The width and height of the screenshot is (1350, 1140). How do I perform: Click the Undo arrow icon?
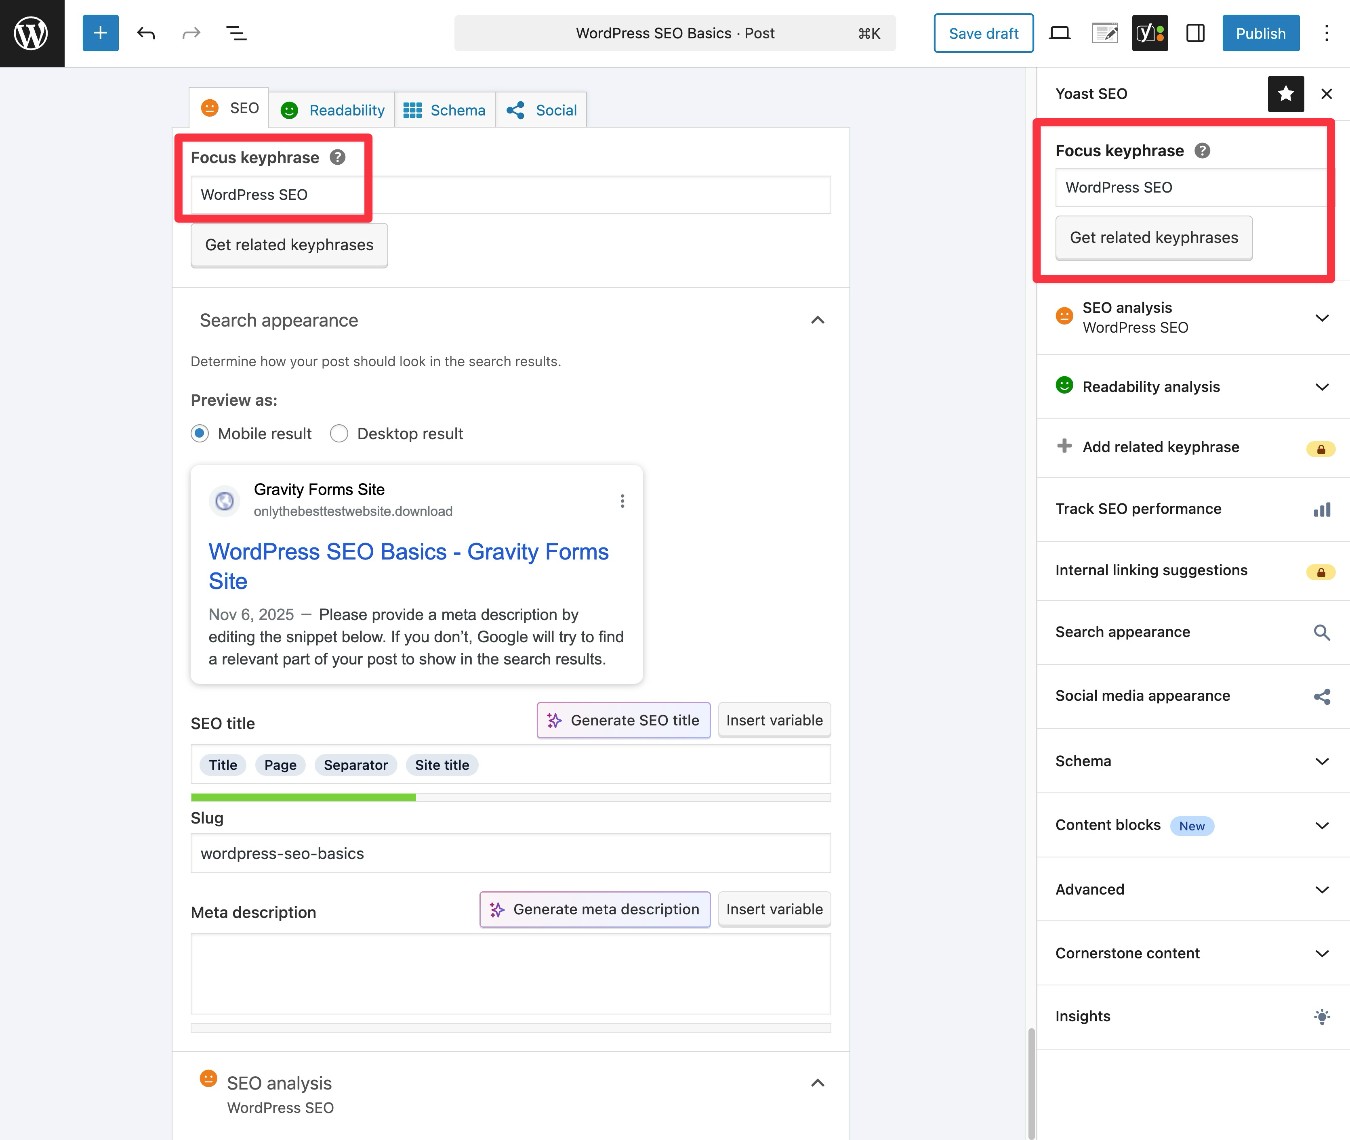point(146,33)
